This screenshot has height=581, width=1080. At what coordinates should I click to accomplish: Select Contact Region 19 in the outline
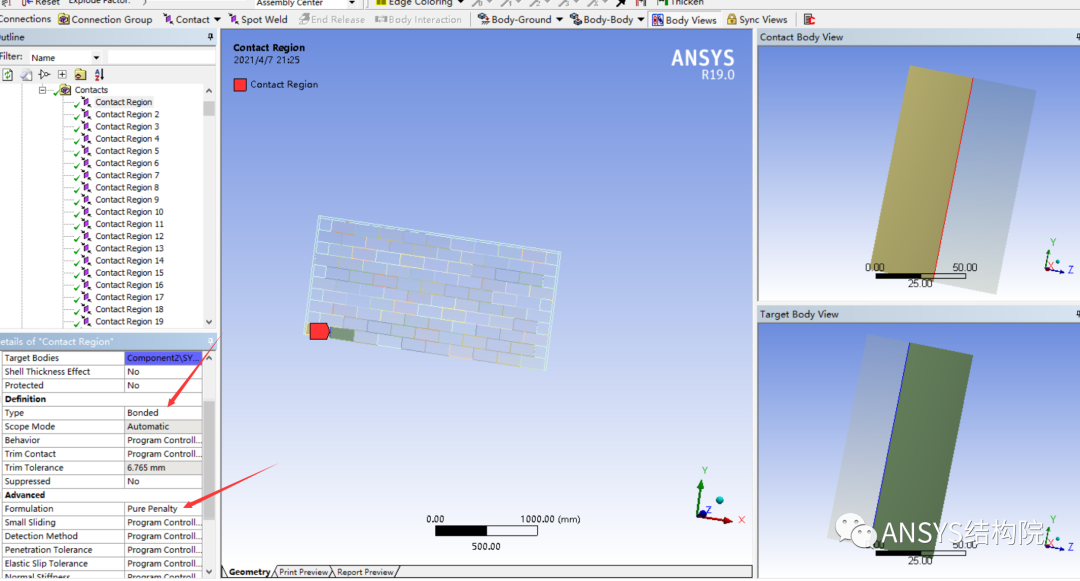point(129,321)
